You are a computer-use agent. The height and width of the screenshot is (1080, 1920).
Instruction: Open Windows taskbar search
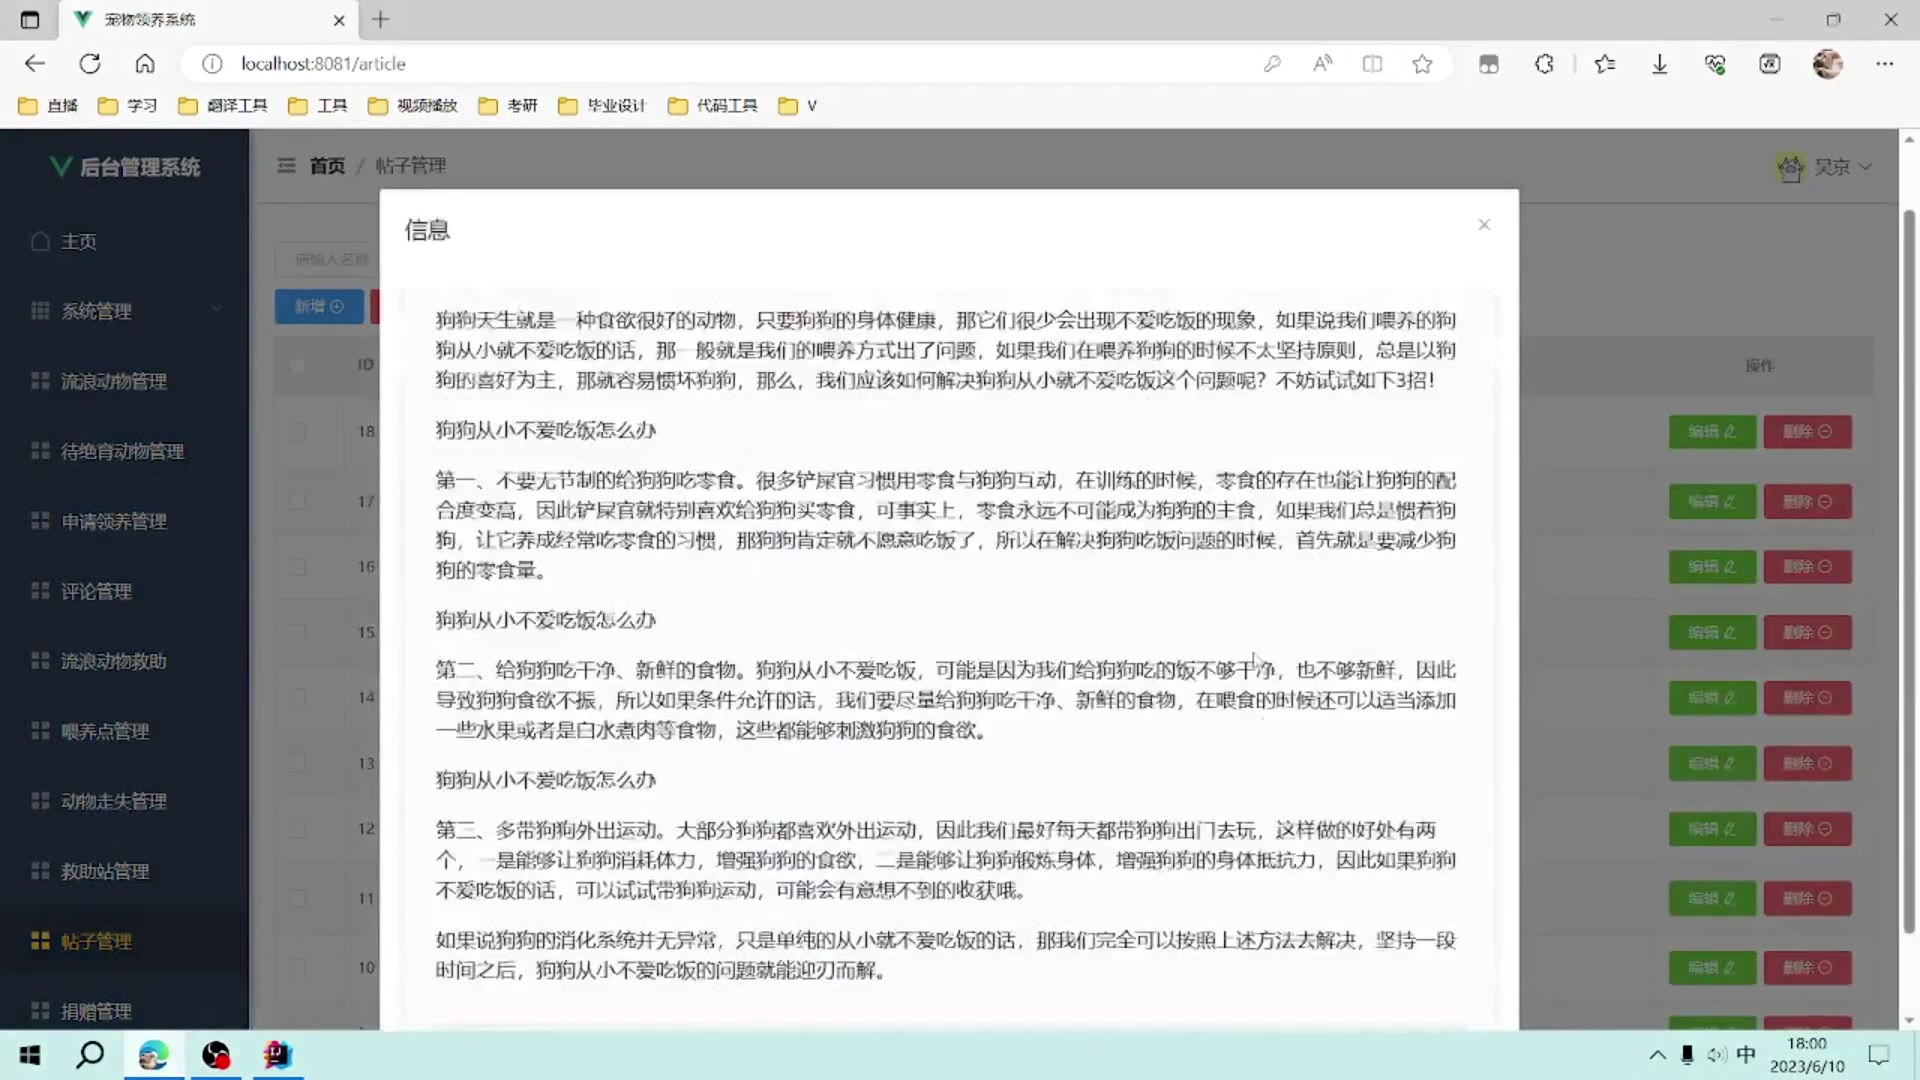(90, 1055)
